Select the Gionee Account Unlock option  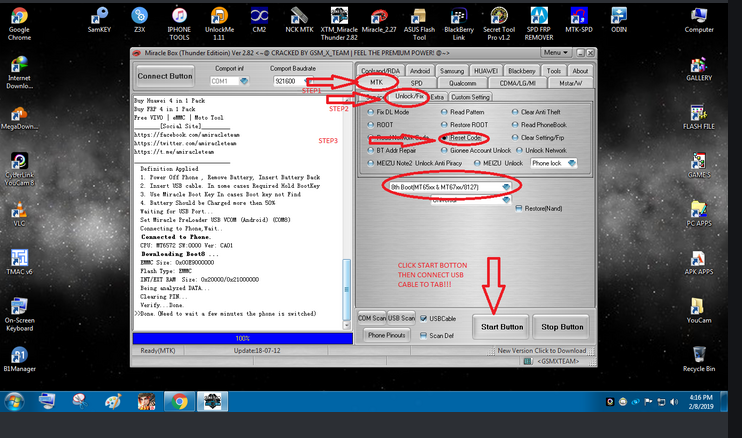(444, 150)
